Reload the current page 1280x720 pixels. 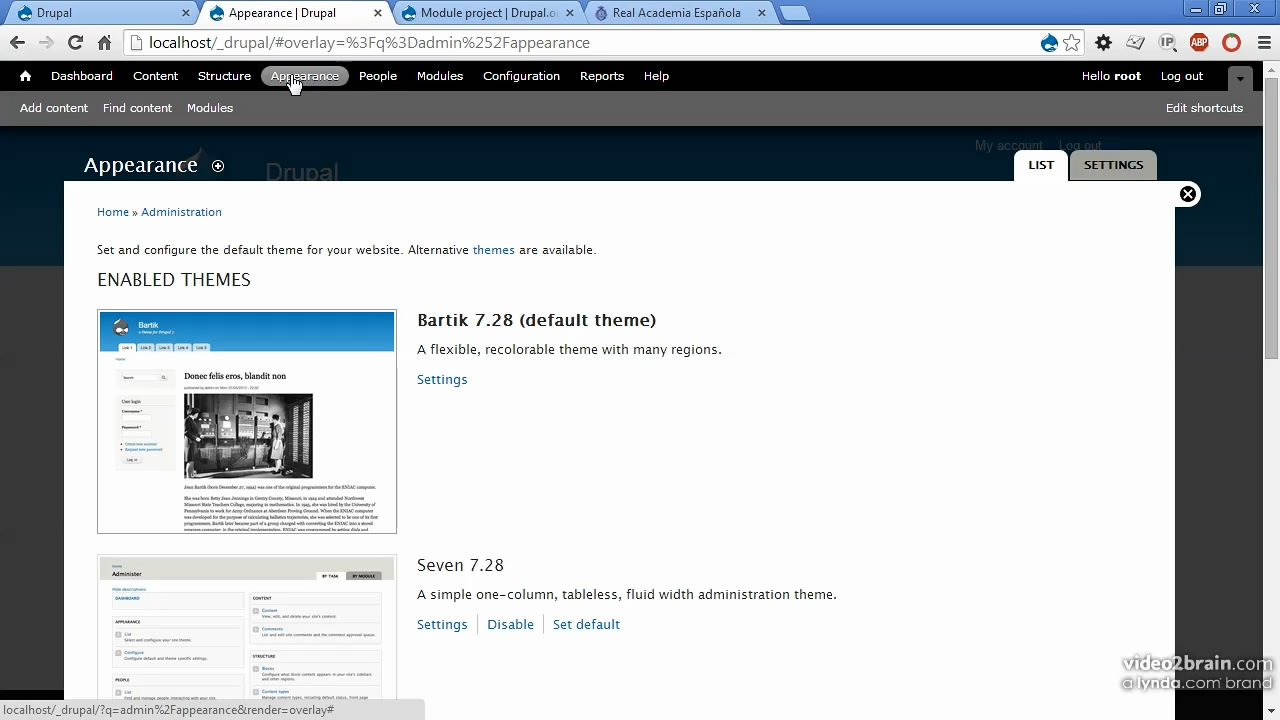coord(75,43)
